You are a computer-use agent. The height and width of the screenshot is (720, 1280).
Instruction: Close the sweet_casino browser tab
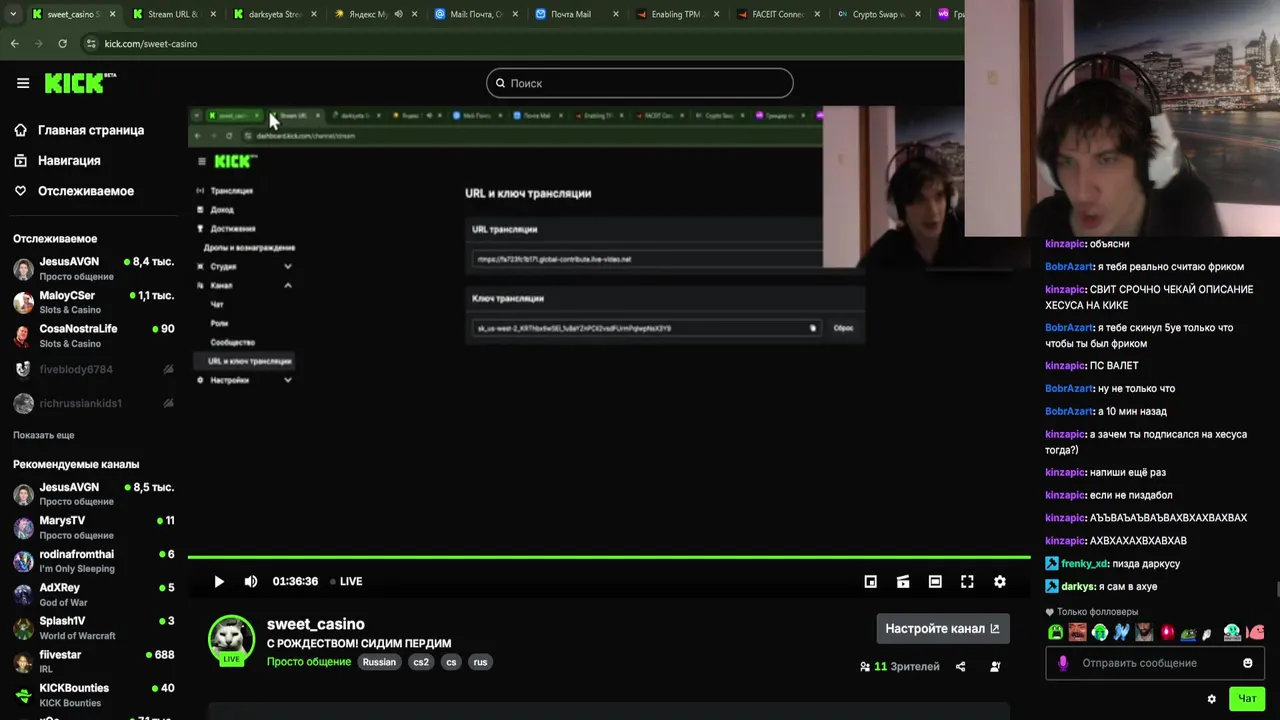(112, 15)
